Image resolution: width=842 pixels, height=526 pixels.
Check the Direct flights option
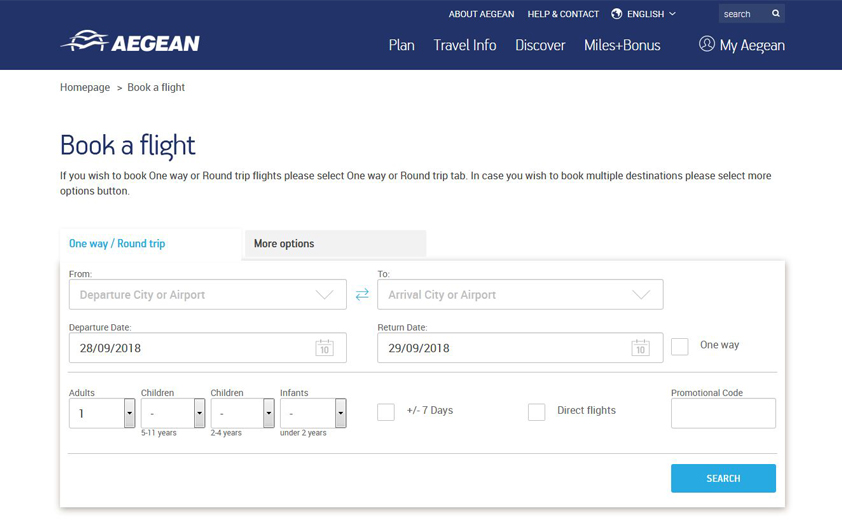tap(537, 412)
